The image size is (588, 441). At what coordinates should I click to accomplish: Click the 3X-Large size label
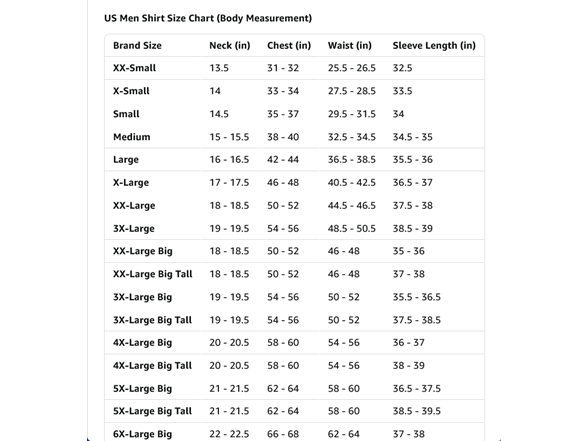[x=134, y=228]
